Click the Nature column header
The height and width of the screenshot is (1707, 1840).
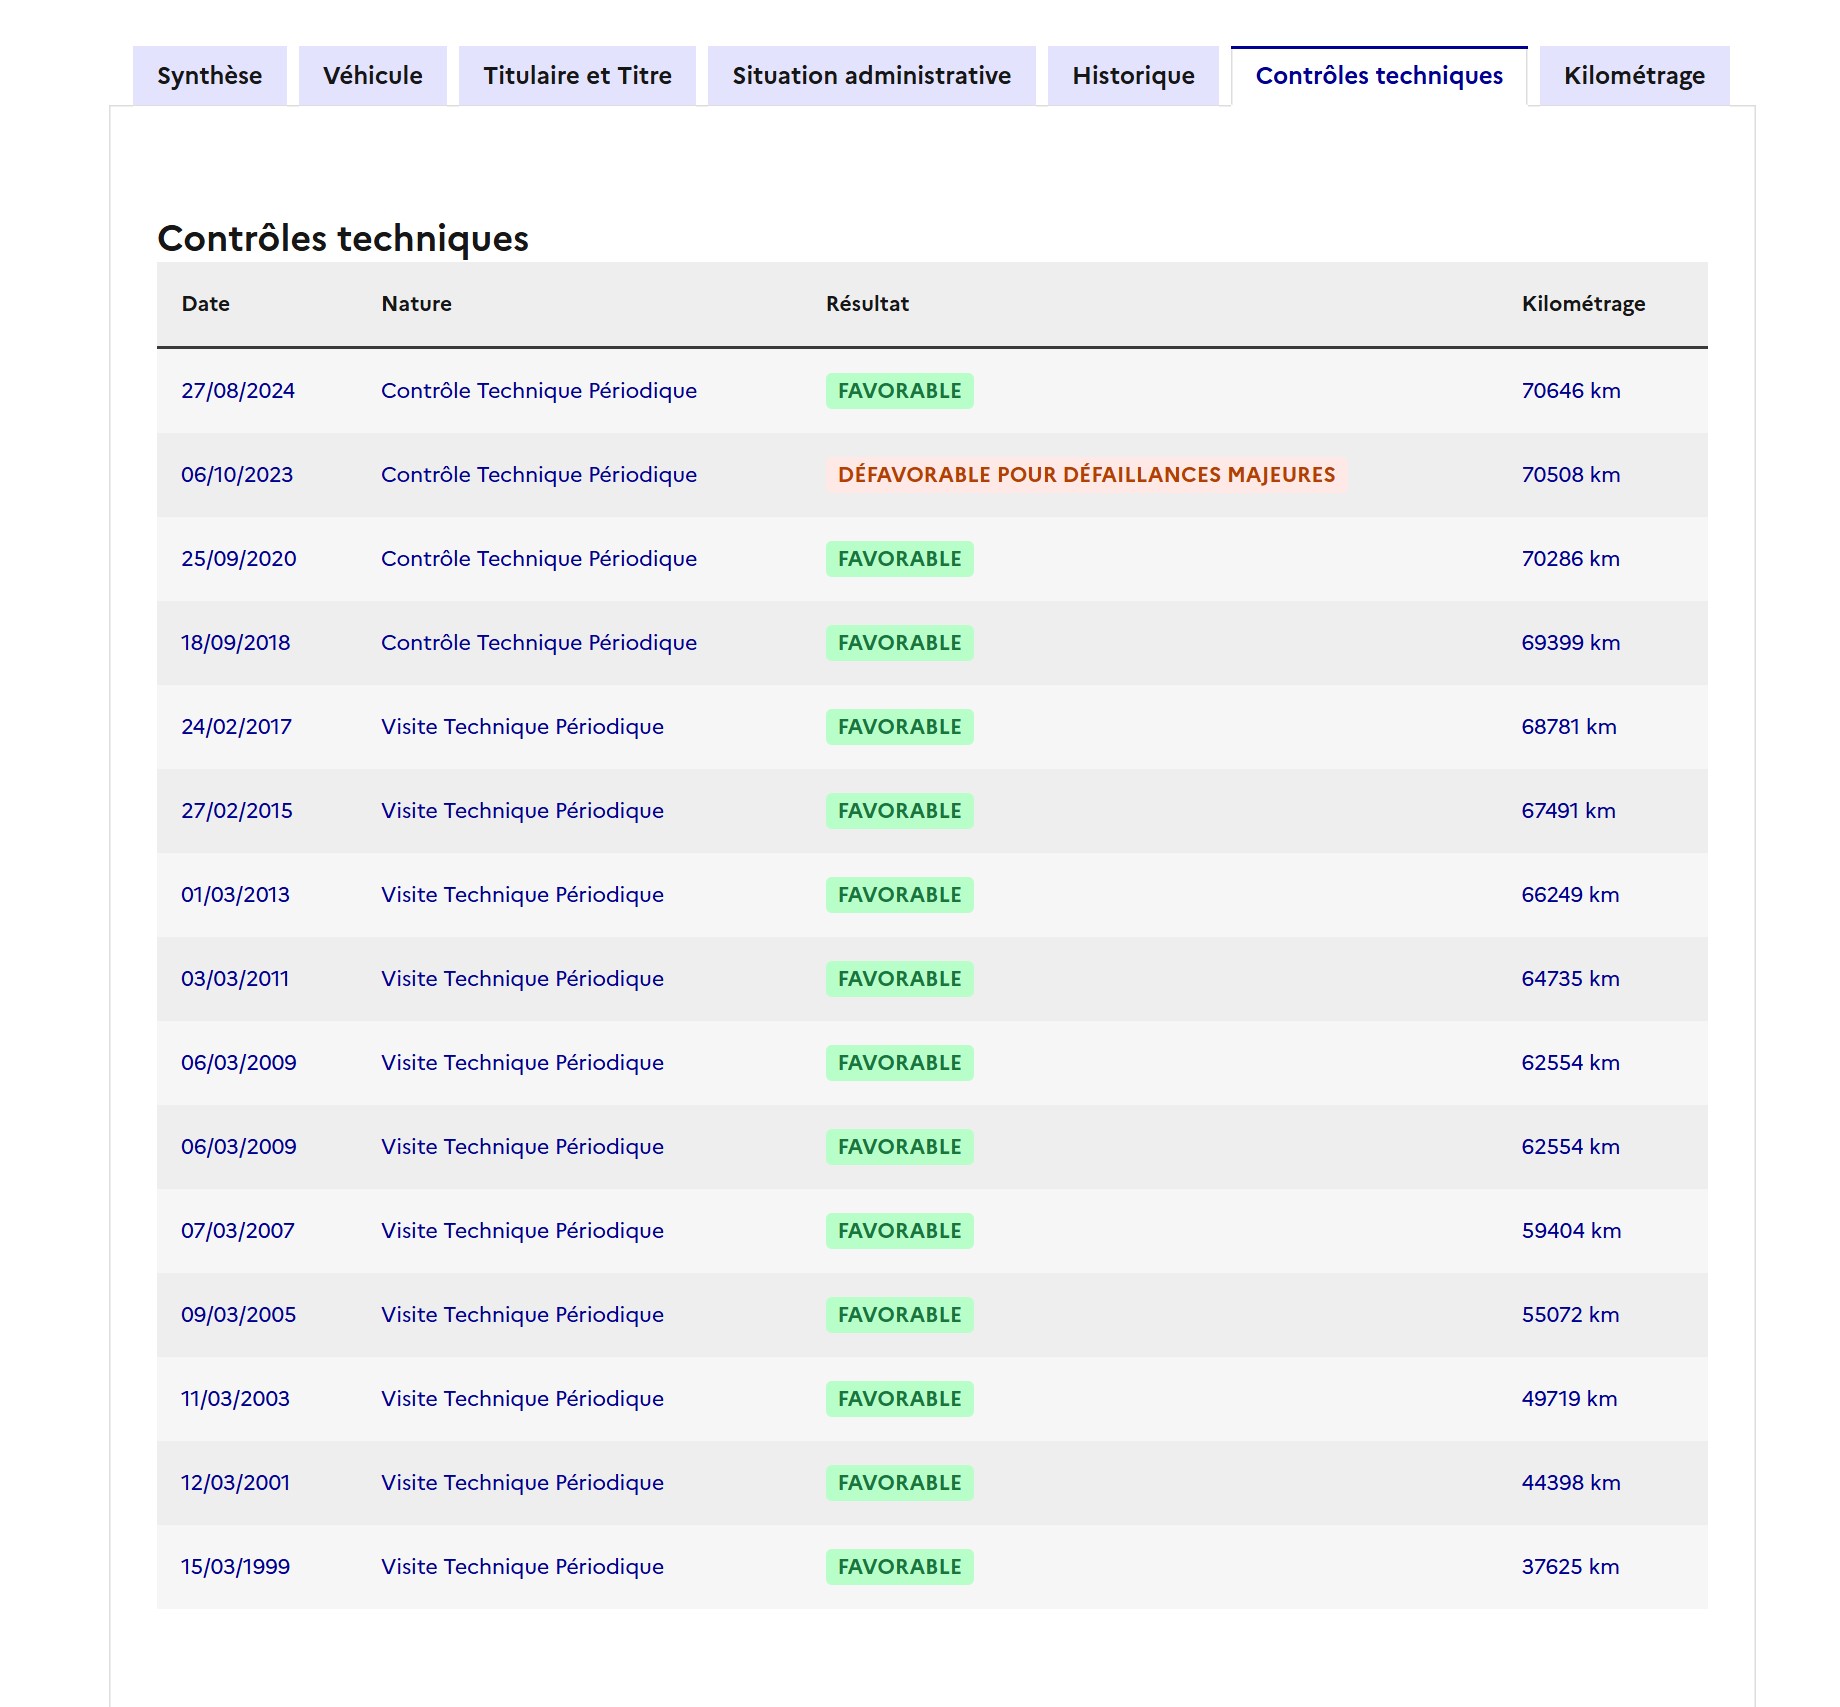click(416, 304)
